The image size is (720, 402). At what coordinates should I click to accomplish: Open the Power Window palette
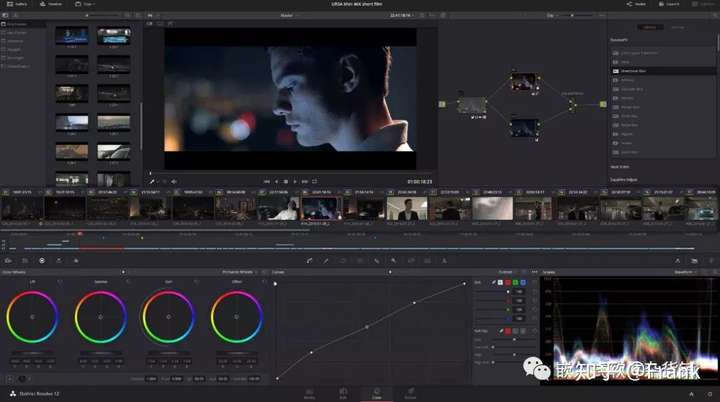[x=343, y=260]
